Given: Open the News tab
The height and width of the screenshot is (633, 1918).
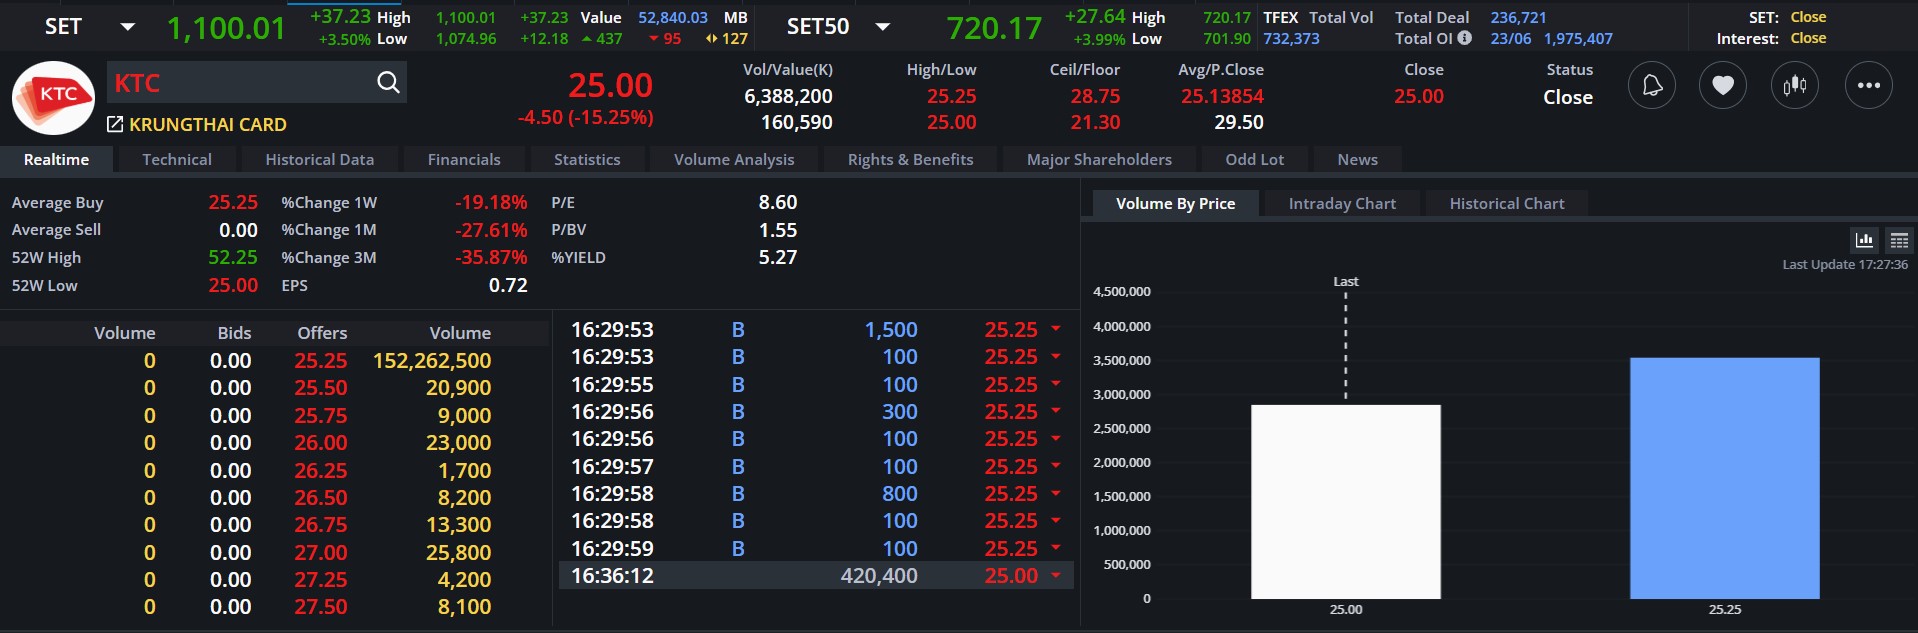Looking at the screenshot, I should tap(1357, 160).
